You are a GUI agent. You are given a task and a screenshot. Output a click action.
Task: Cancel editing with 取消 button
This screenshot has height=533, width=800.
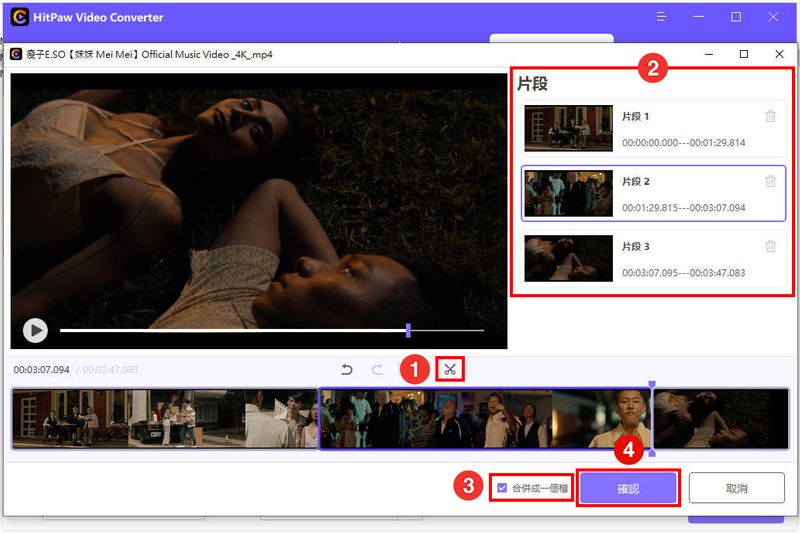pos(736,488)
